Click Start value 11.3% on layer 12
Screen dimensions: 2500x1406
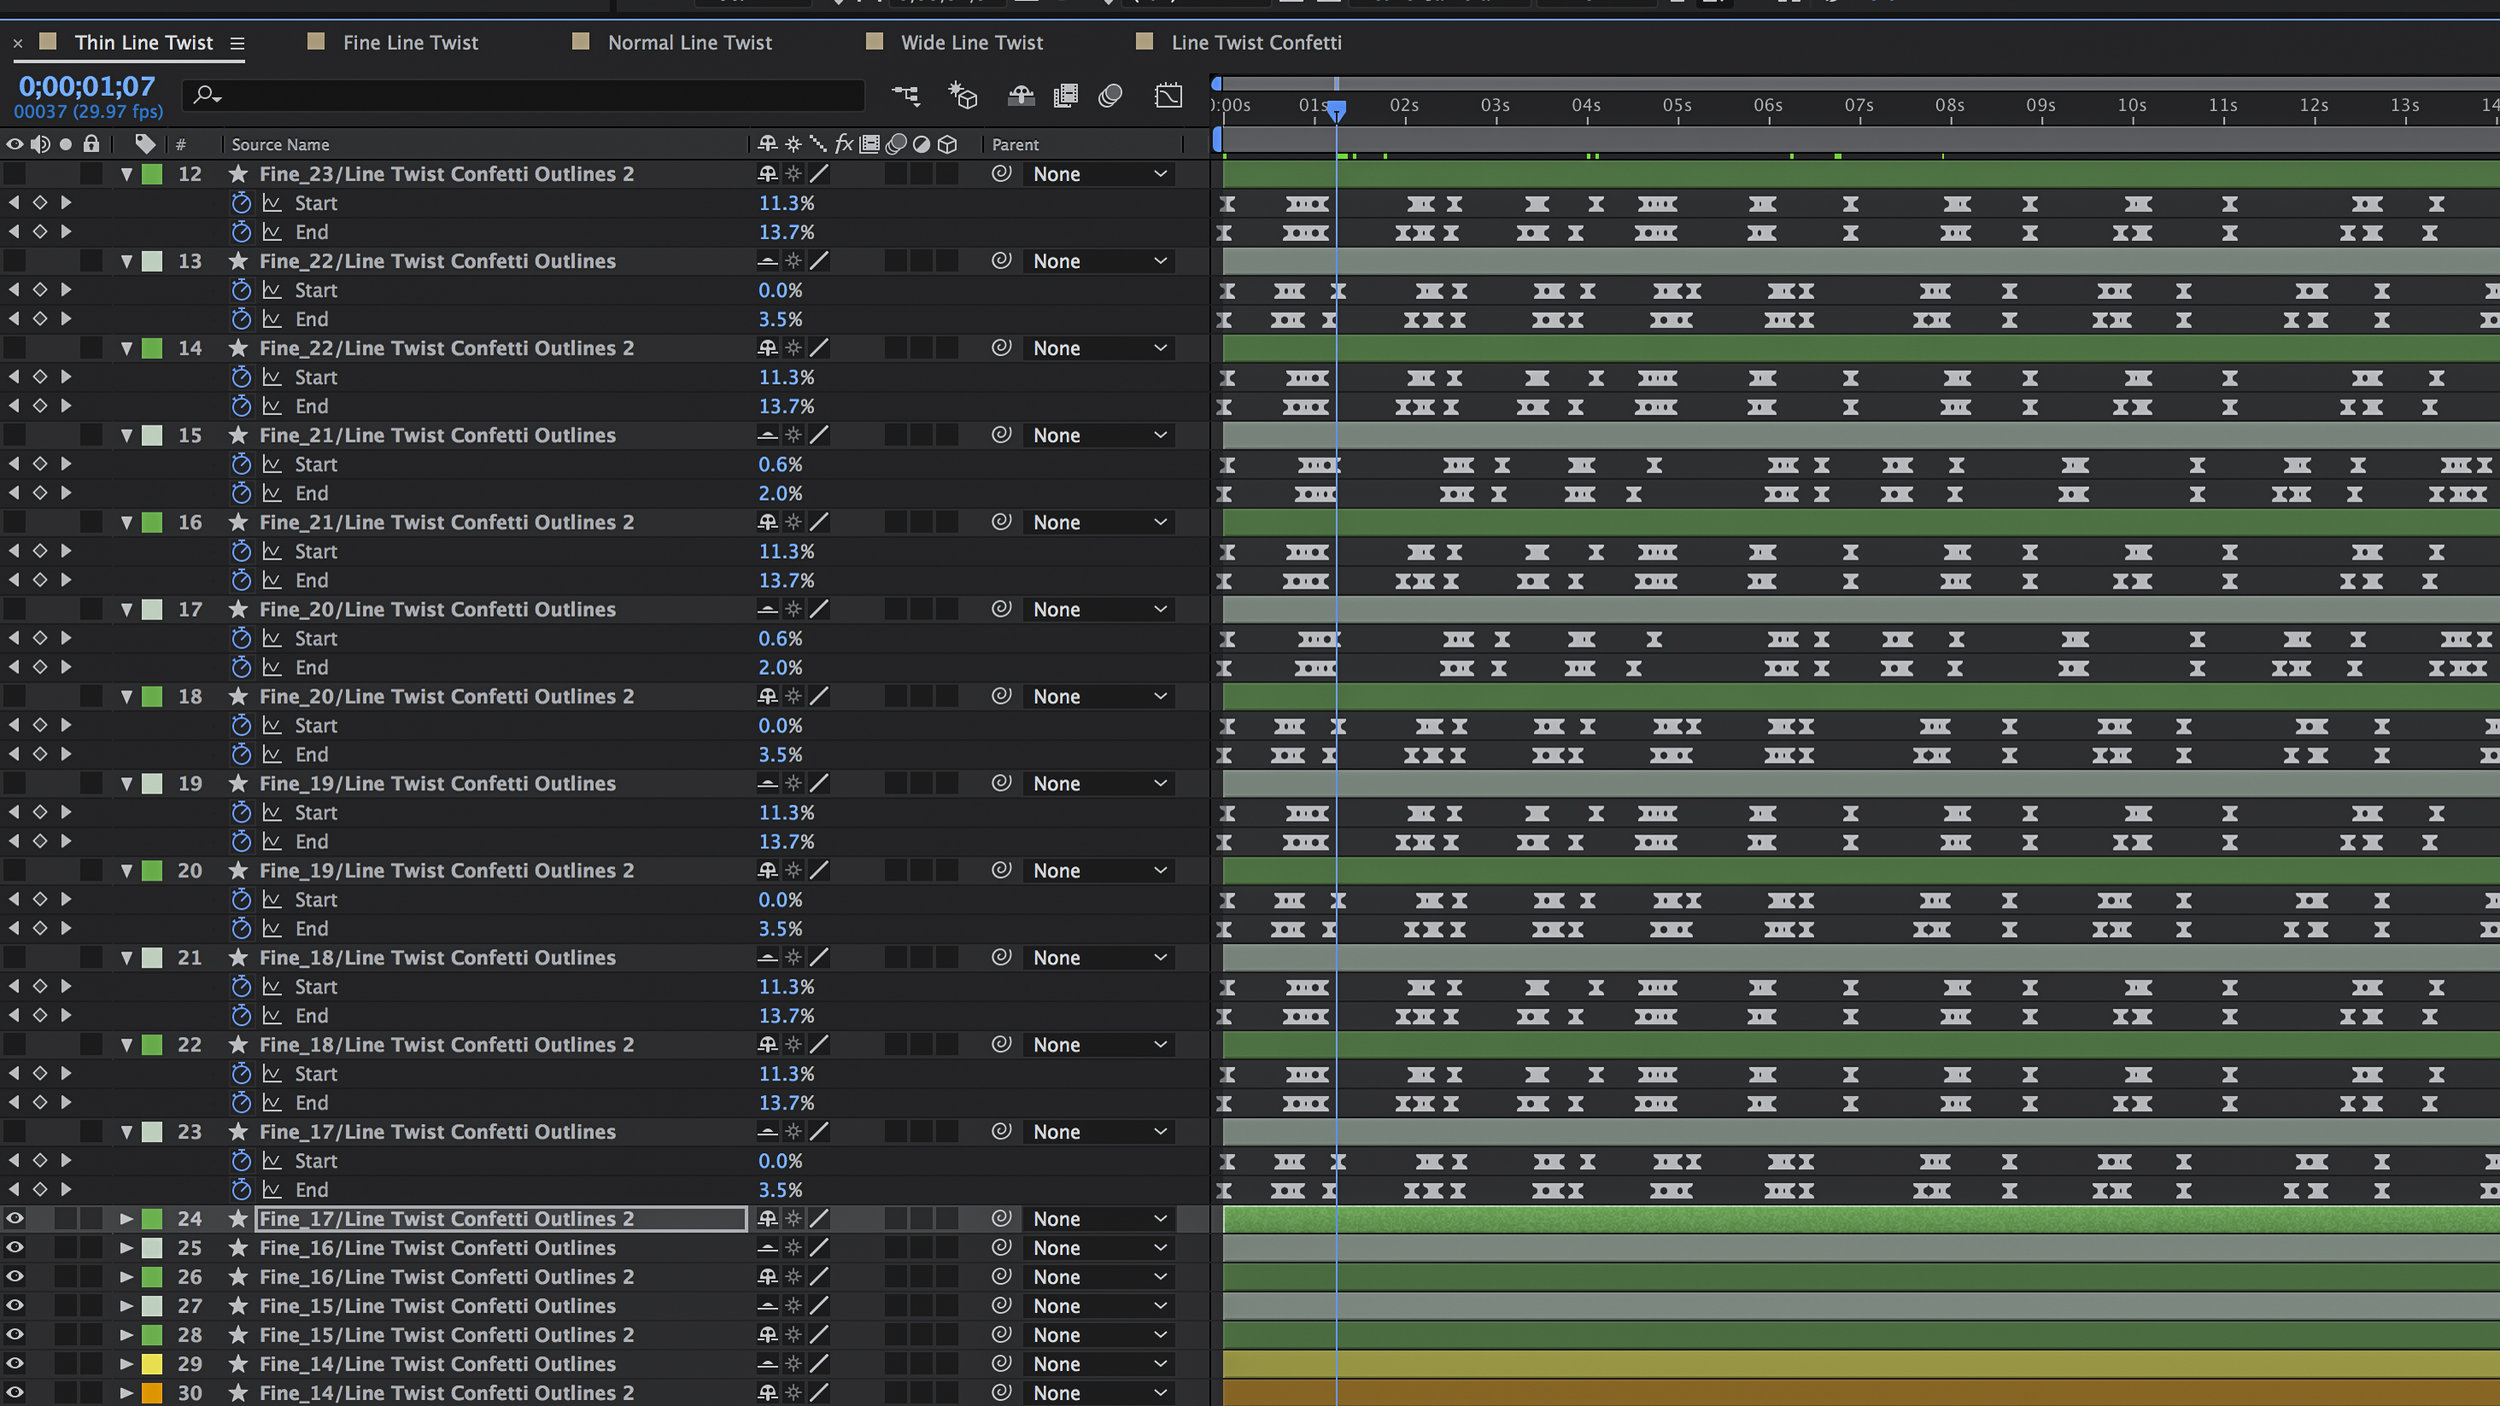pos(786,203)
